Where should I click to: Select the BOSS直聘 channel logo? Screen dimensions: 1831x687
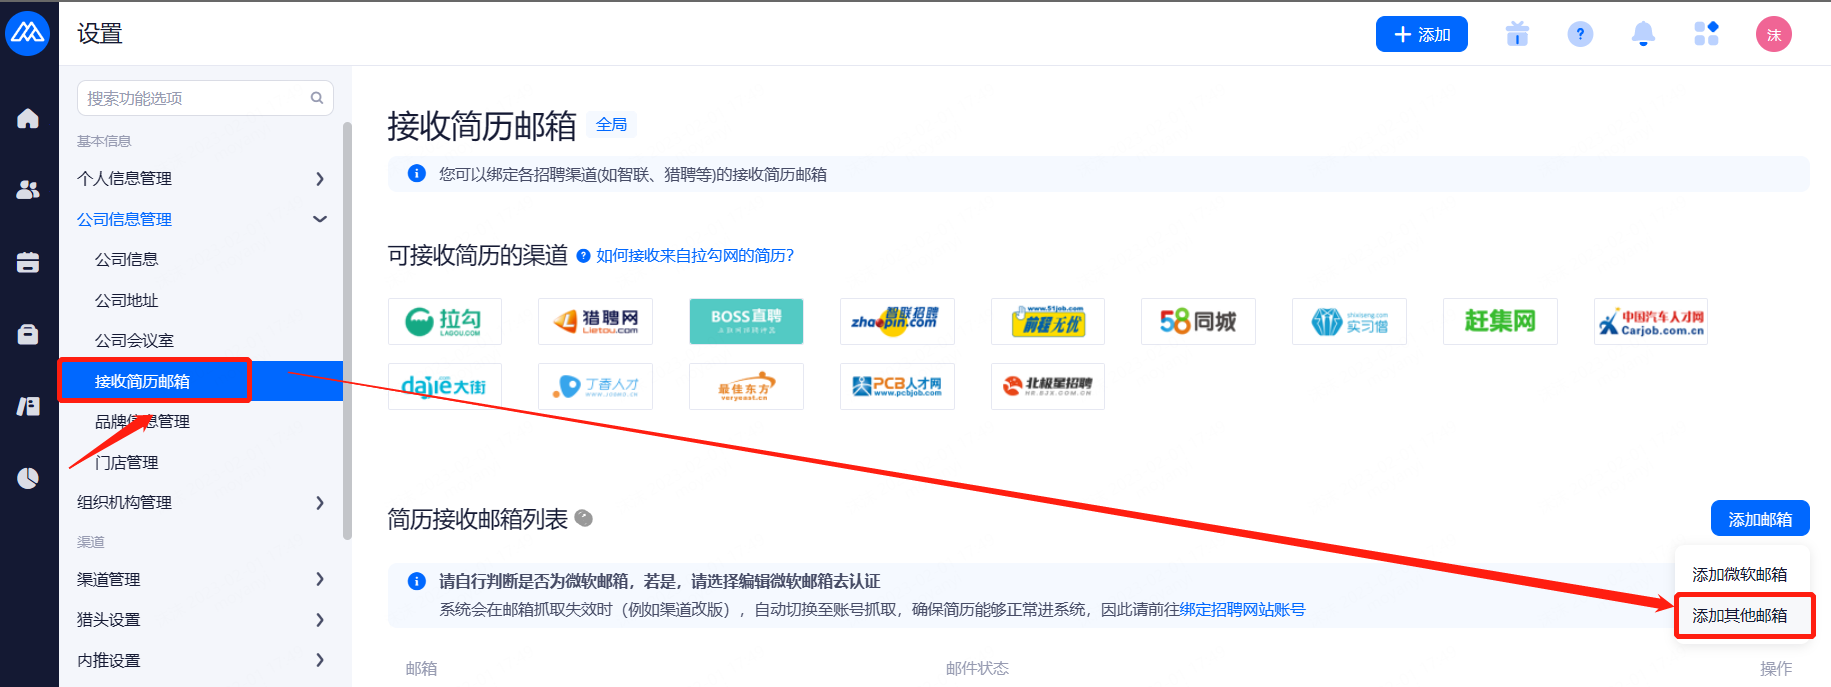click(x=746, y=321)
